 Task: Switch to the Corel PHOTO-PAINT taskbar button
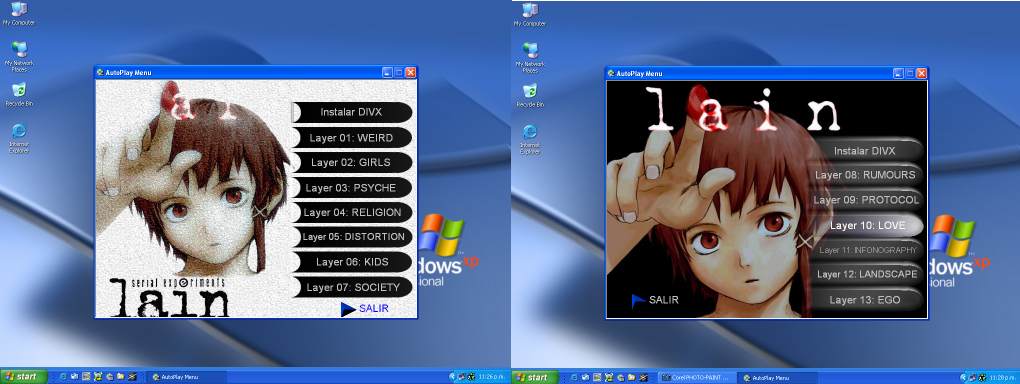(697, 377)
